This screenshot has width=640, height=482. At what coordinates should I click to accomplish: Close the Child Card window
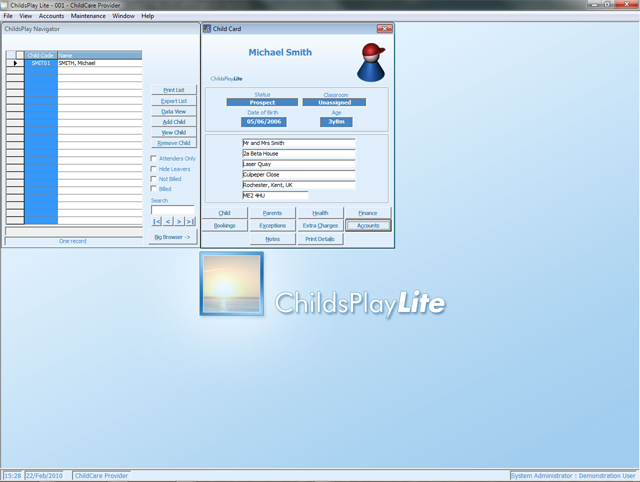[384, 29]
